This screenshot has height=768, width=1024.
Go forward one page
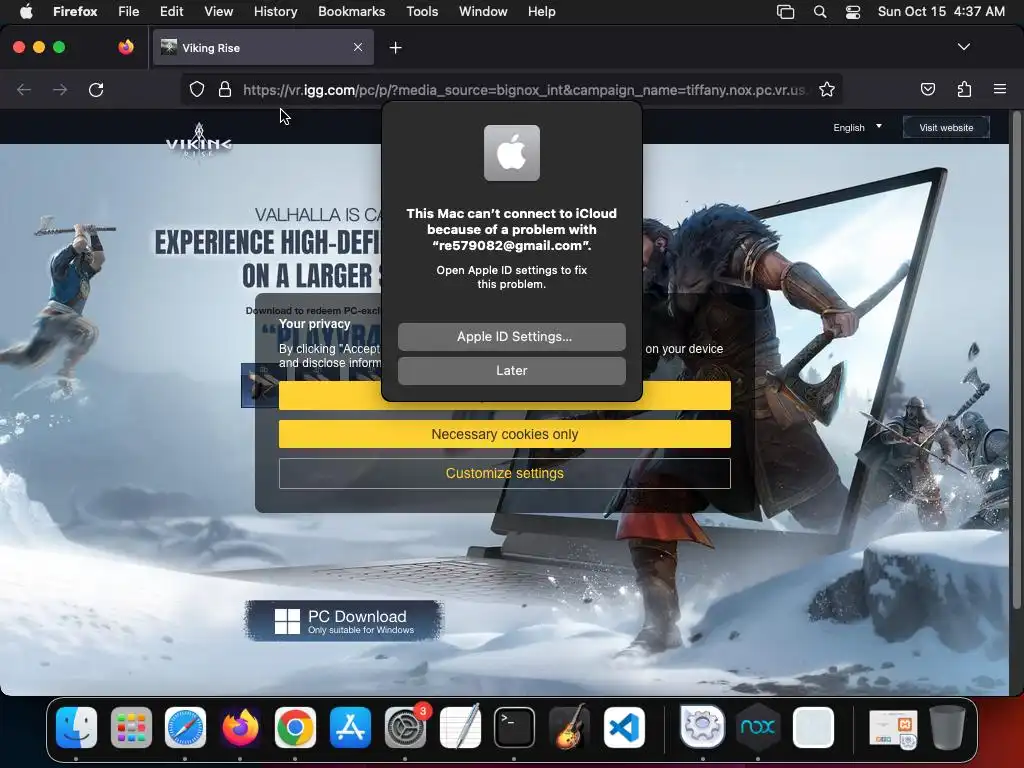(x=60, y=89)
